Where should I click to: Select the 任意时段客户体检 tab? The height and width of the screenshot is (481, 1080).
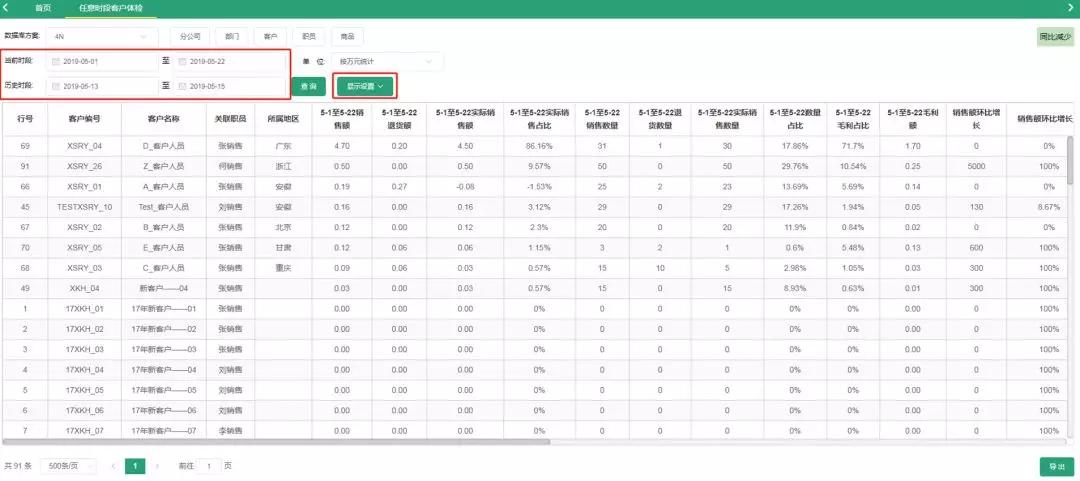(x=118, y=7)
